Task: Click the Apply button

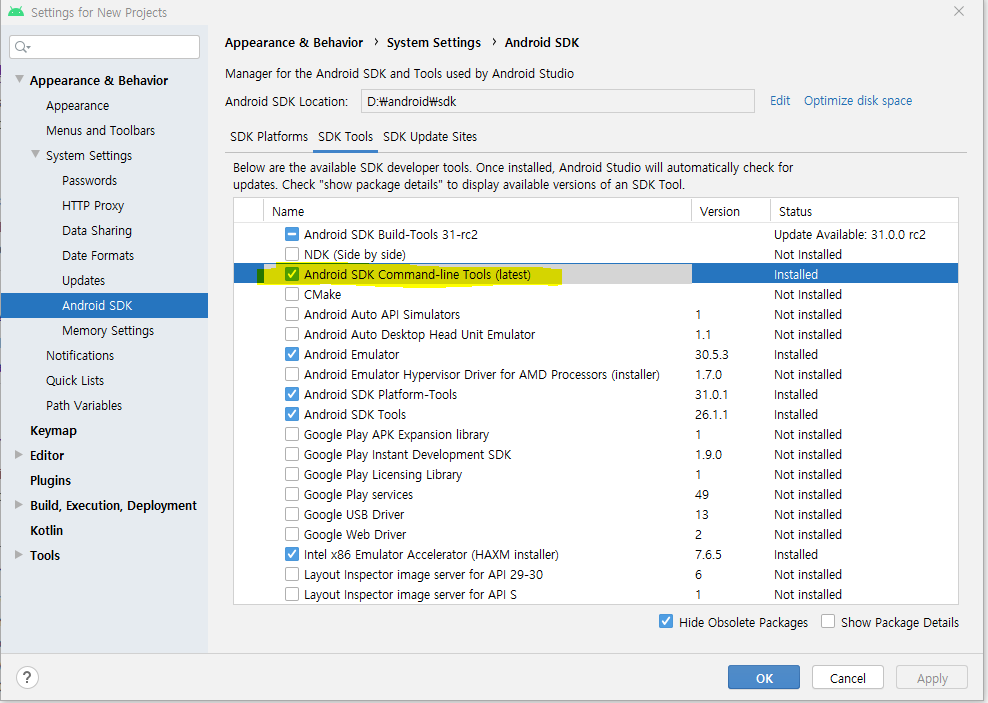Action: pos(932,678)
